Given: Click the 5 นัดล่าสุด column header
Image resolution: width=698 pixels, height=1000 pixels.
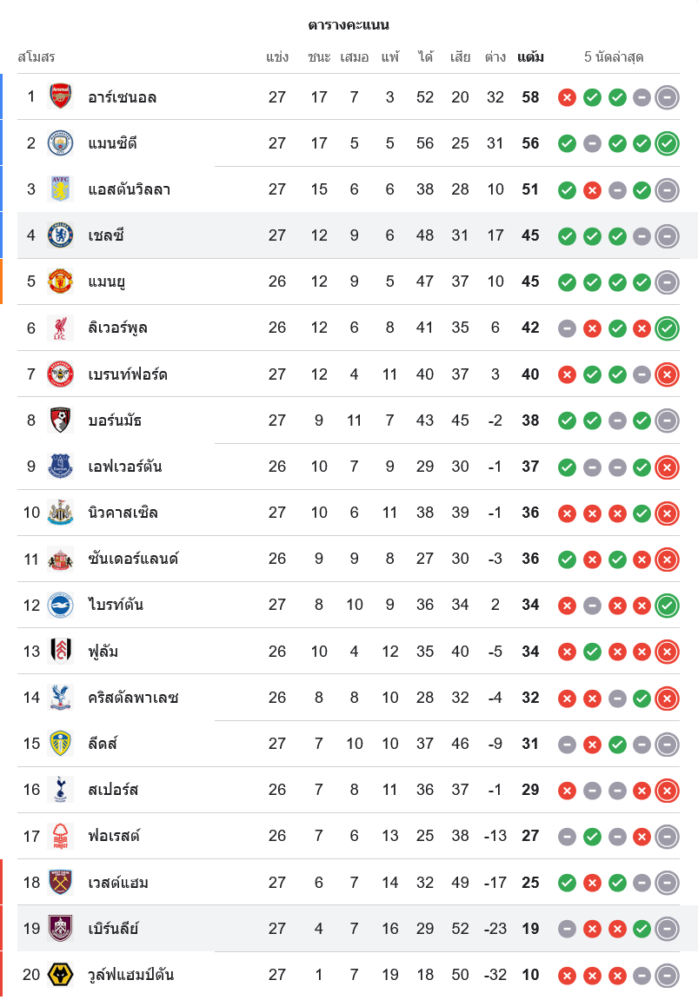Looking at the screenshot, I should tap(614, 57).
